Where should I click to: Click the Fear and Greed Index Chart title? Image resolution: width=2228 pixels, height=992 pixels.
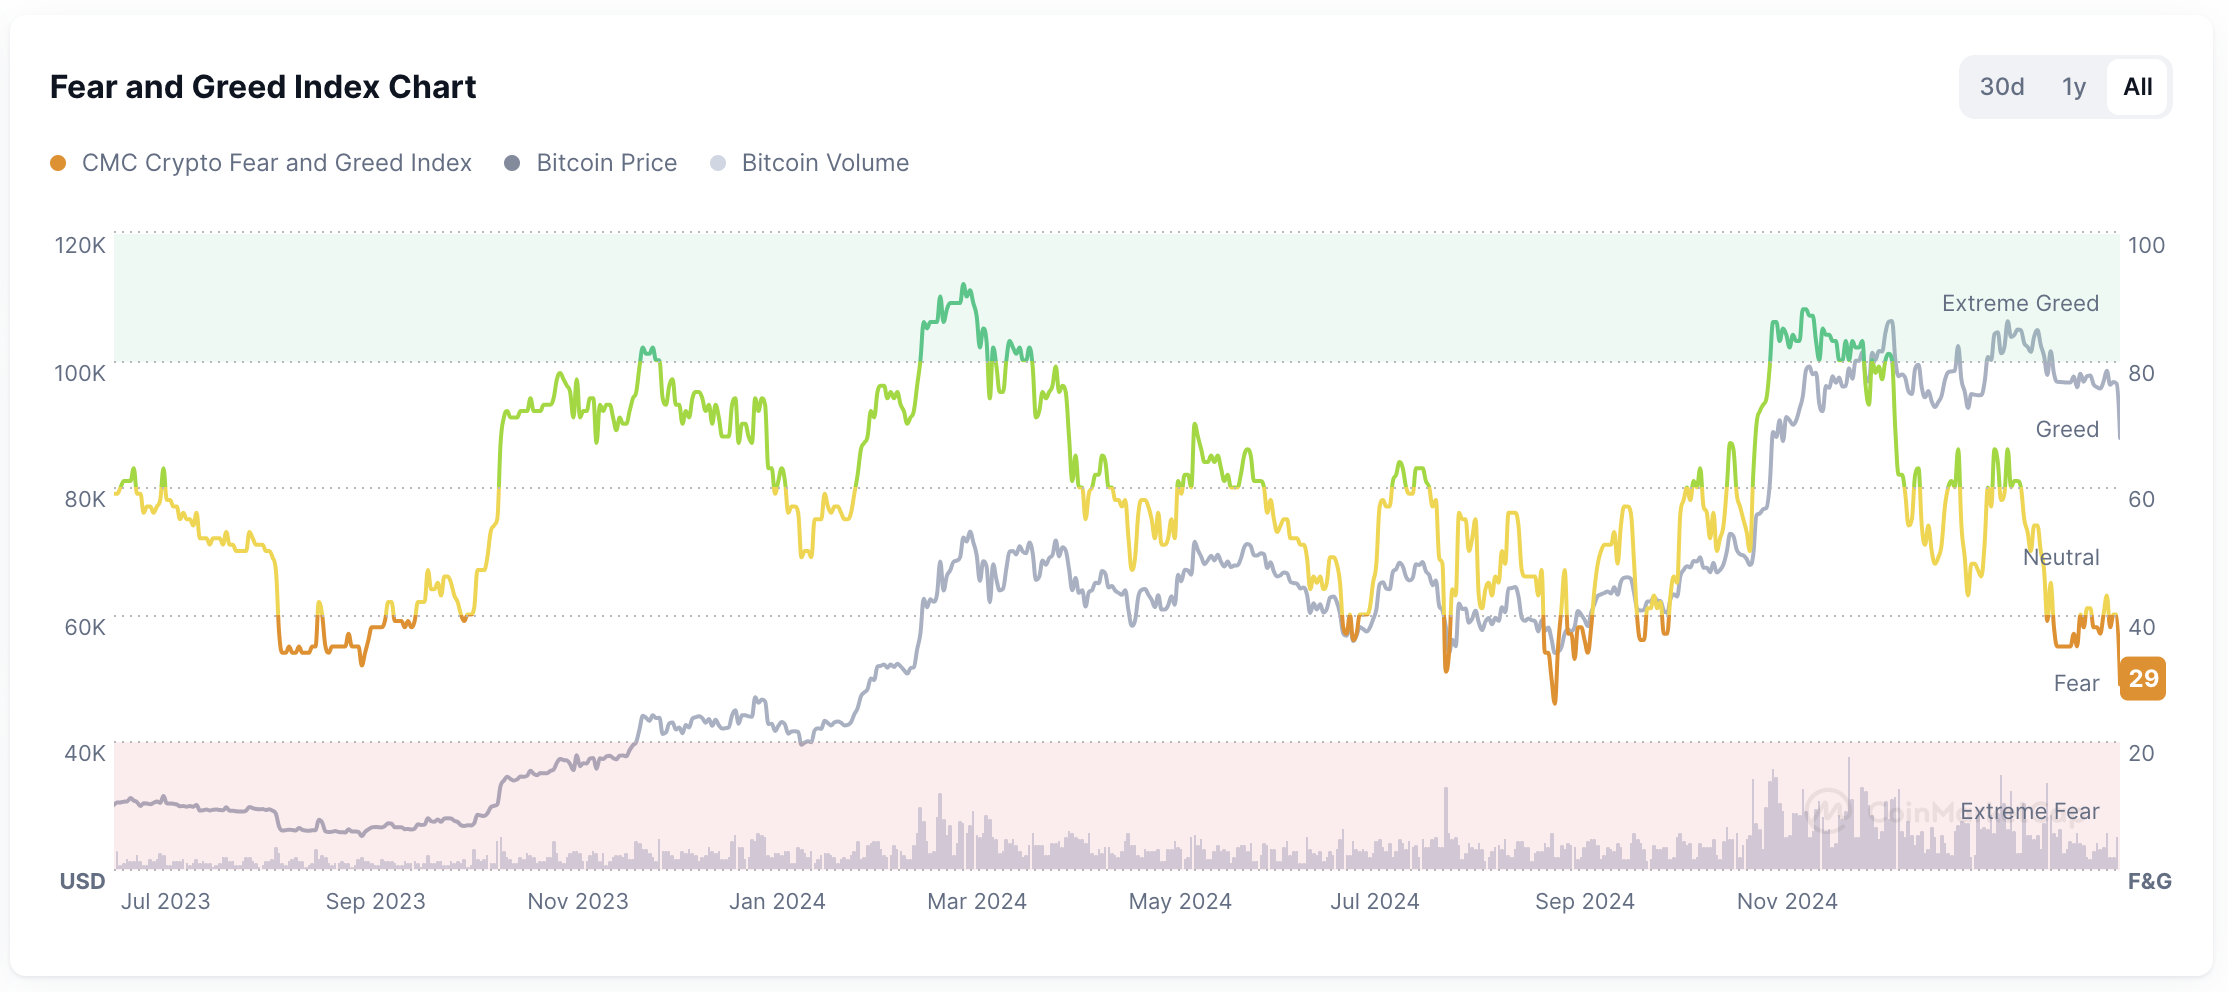coord(263,87)
